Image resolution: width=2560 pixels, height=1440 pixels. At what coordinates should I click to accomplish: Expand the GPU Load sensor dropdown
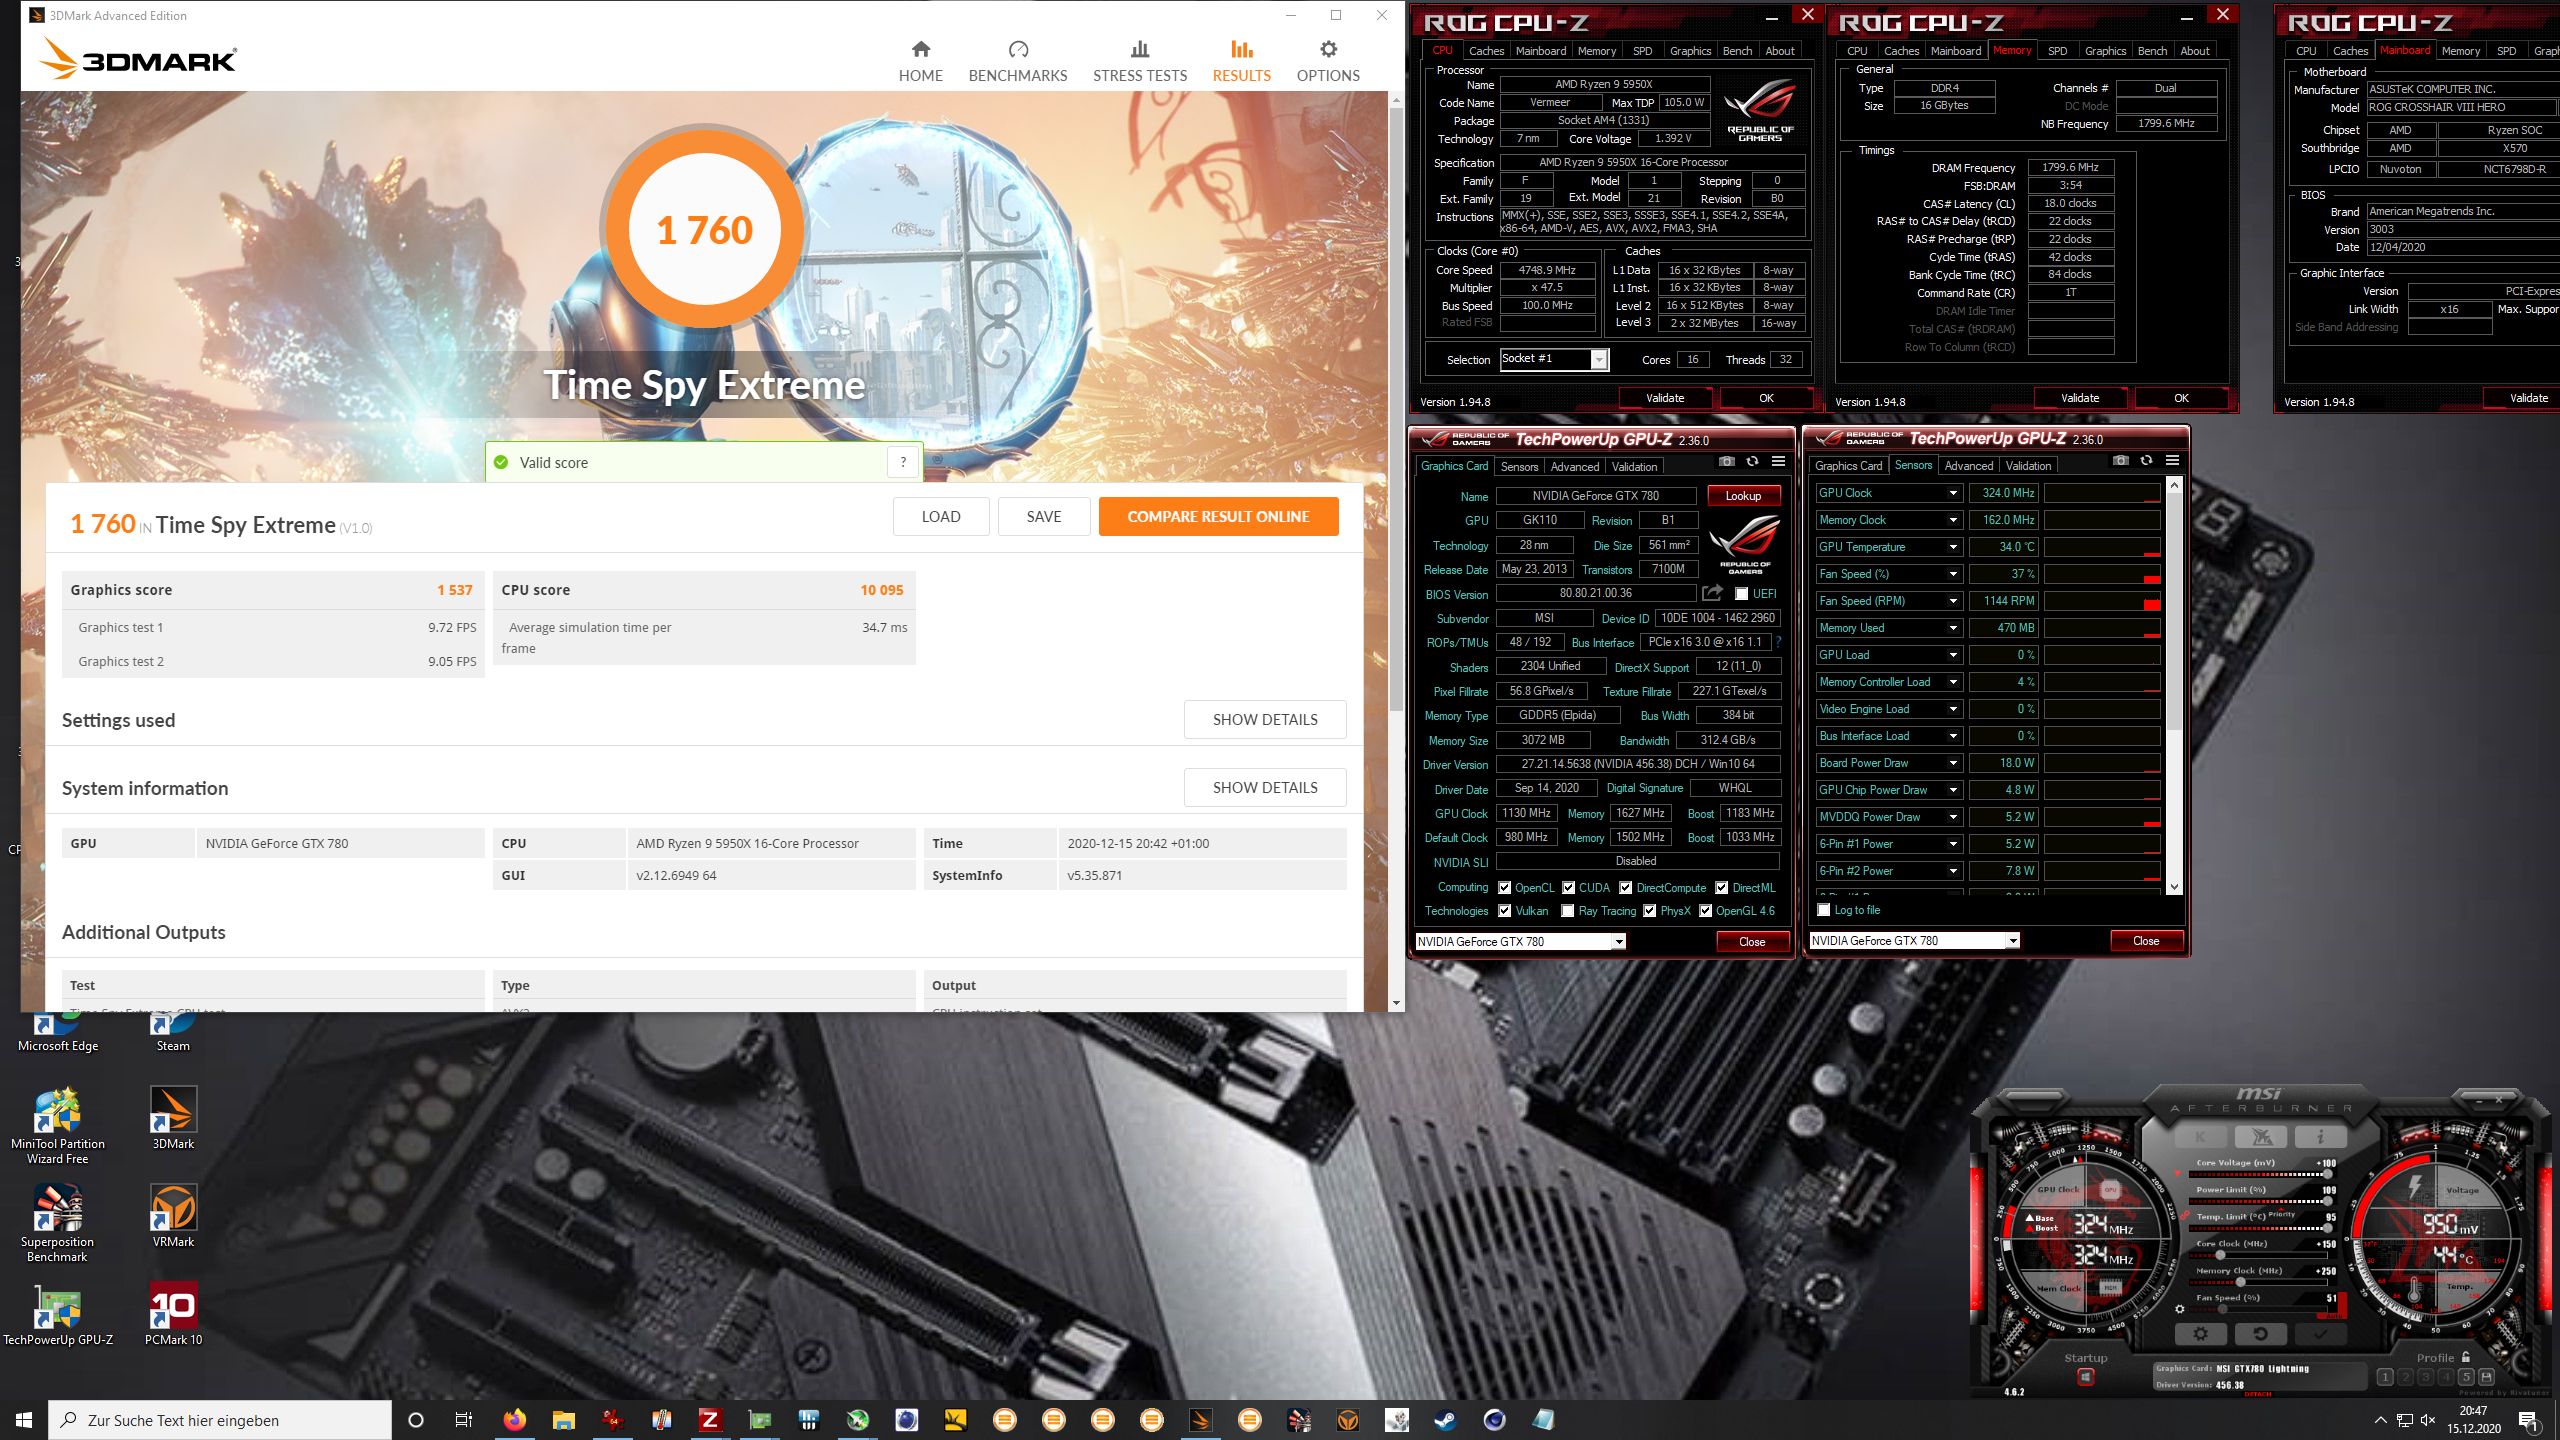pyautogui.click(x=1952, y=655)
